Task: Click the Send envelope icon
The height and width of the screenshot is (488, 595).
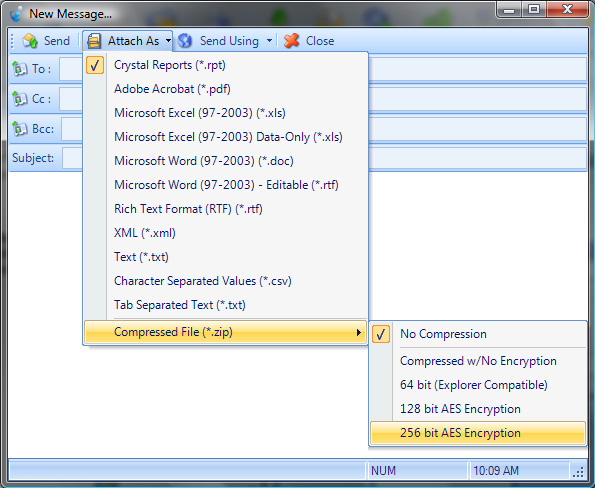Action: (x=30, y=41)
